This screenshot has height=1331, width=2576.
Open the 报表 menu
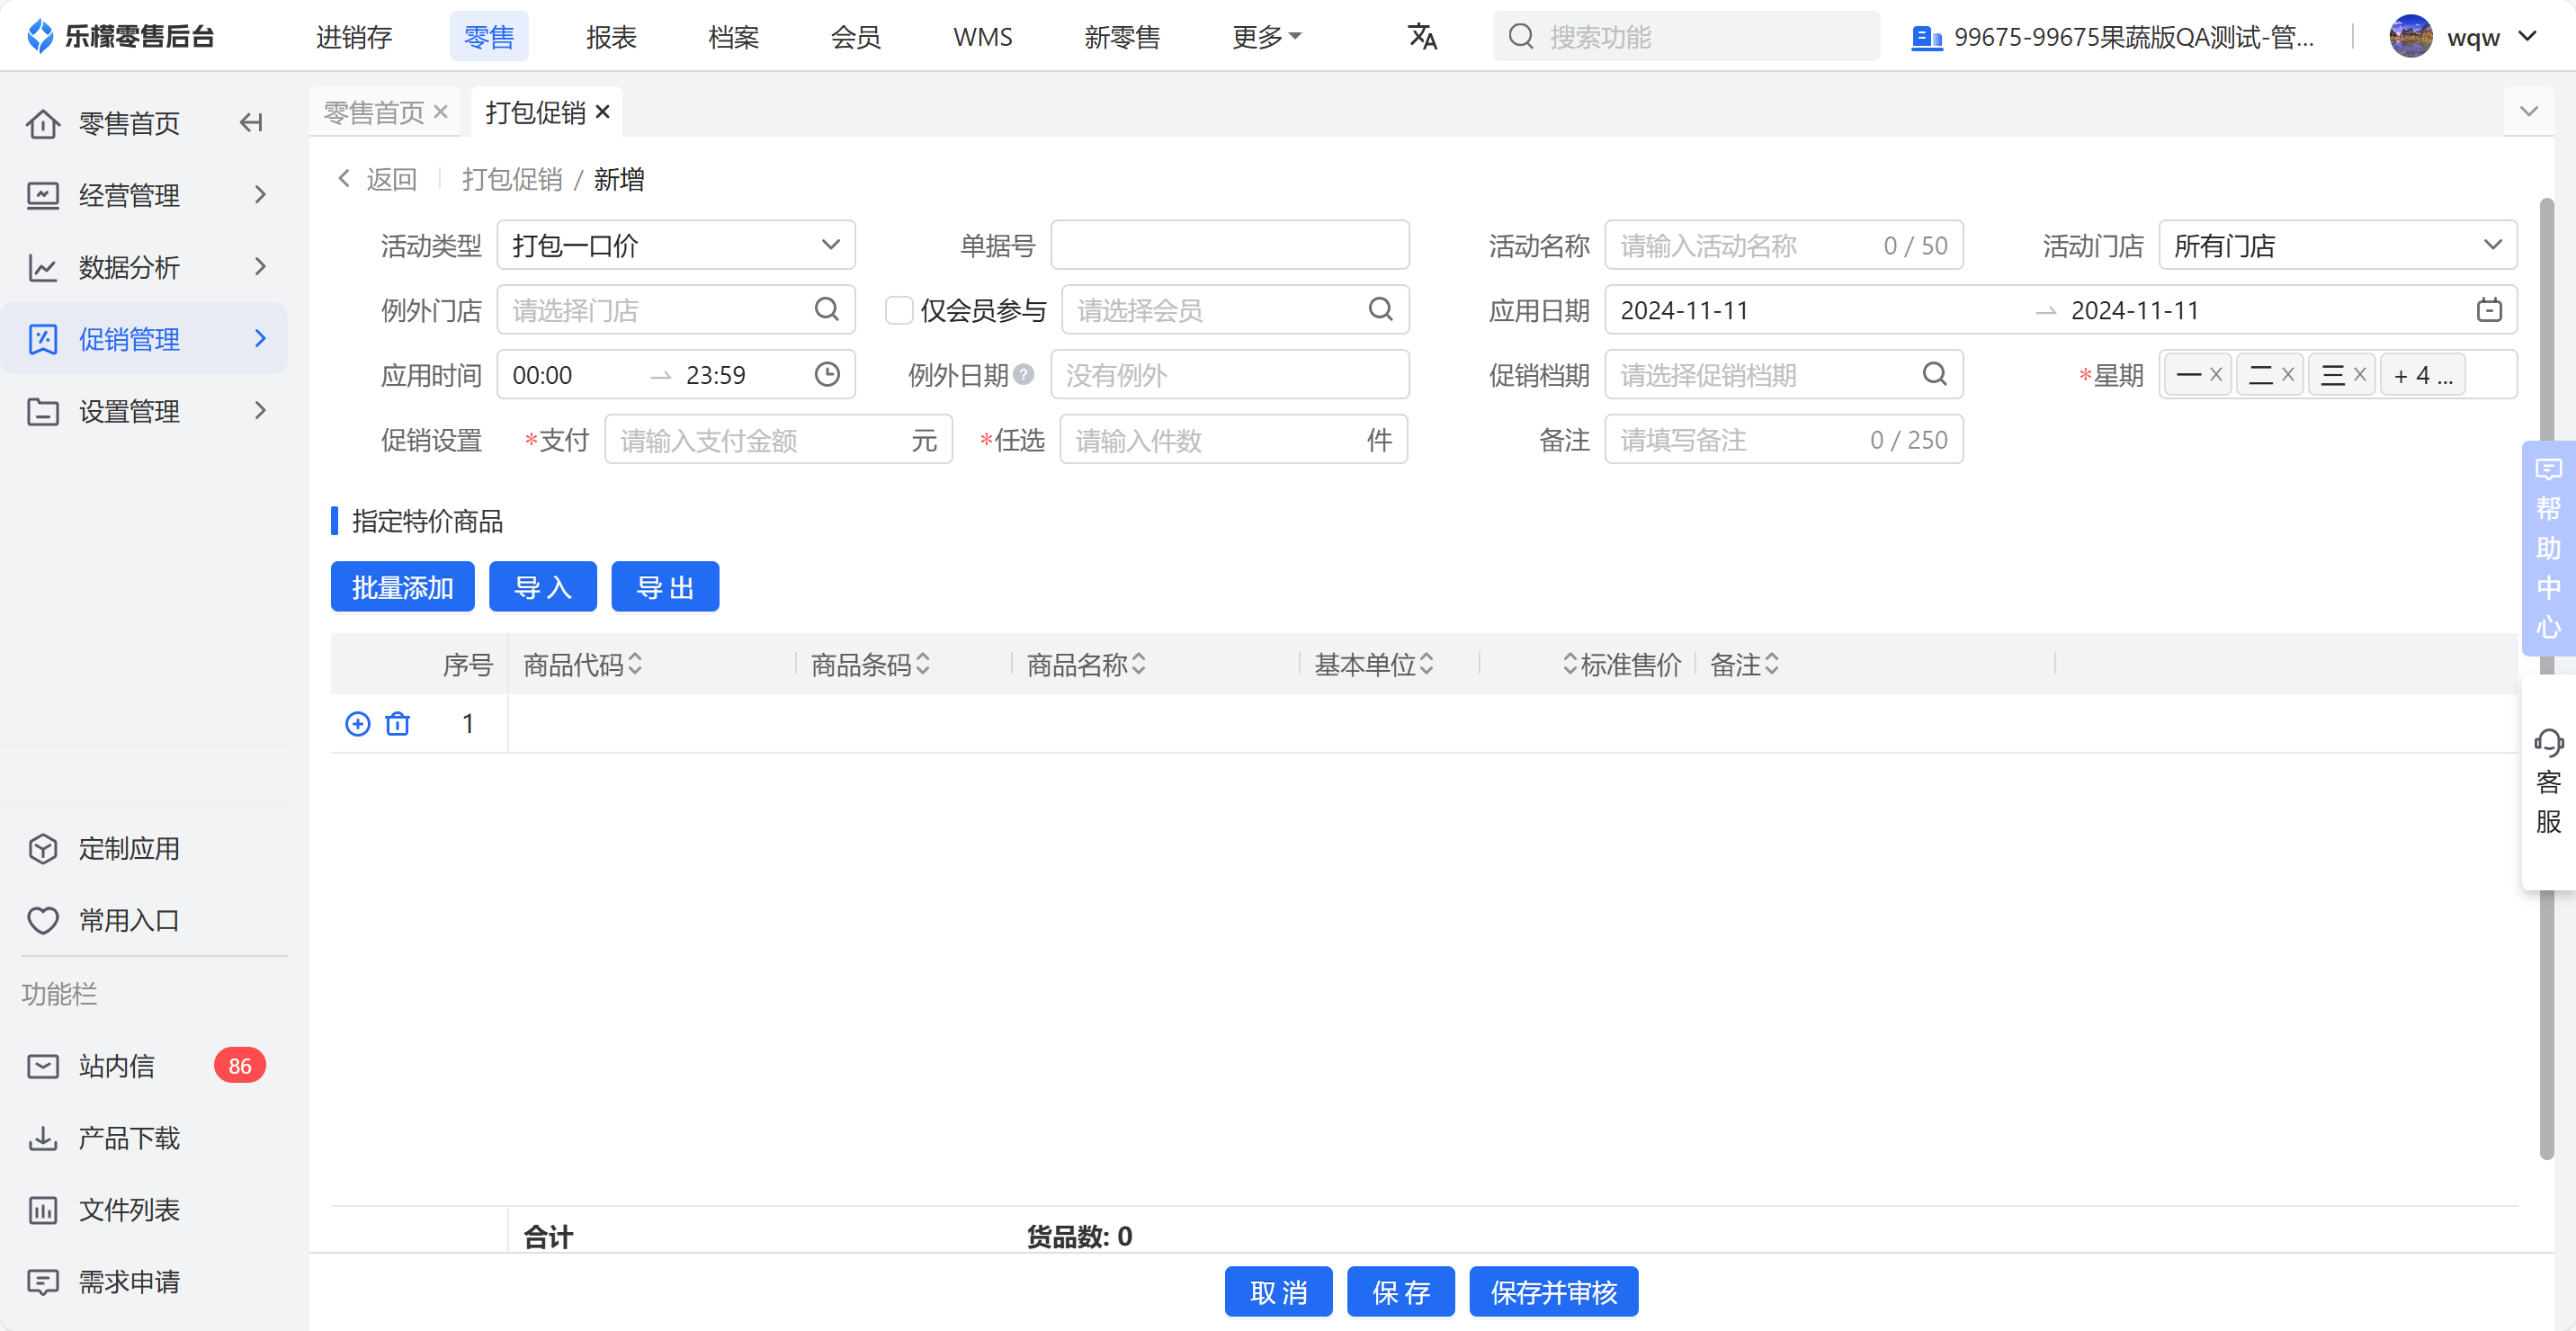611,37
